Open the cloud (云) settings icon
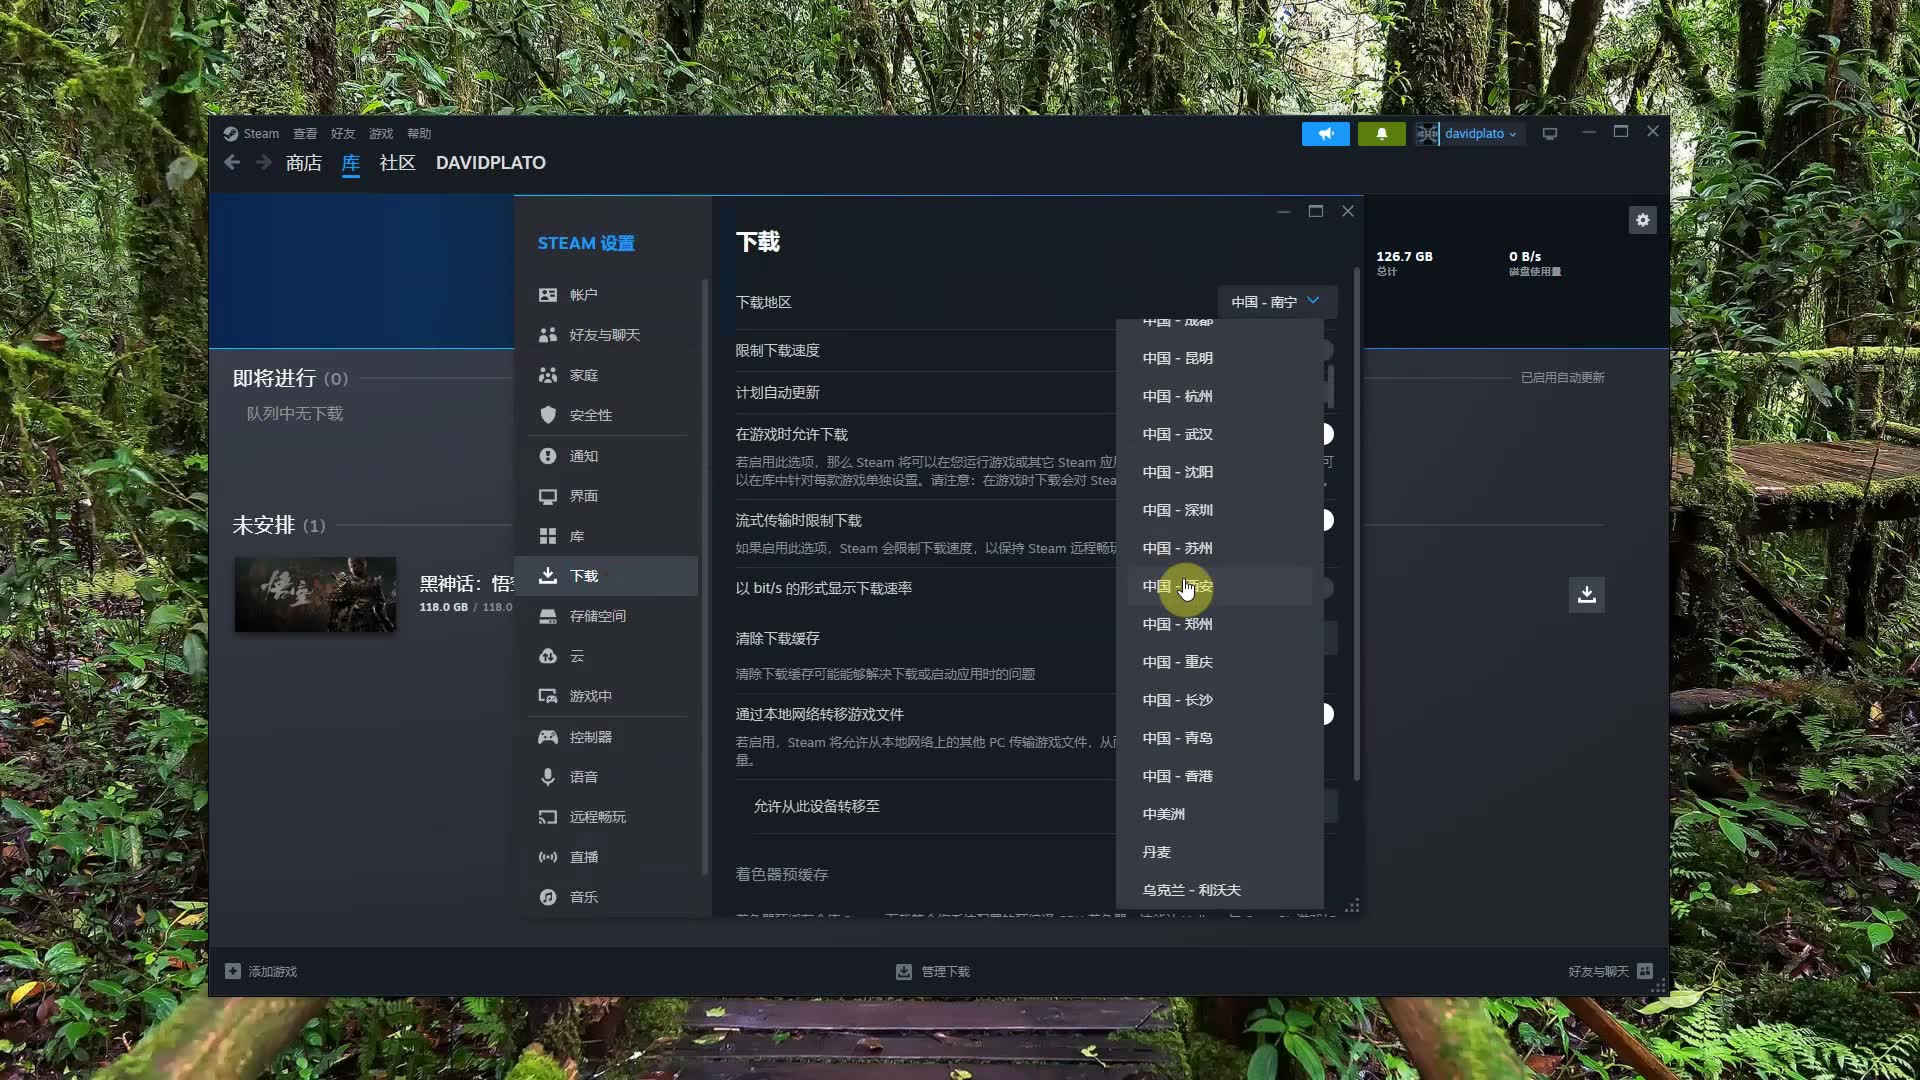Screen dimensions: 1920x1080 coord(548,656)
